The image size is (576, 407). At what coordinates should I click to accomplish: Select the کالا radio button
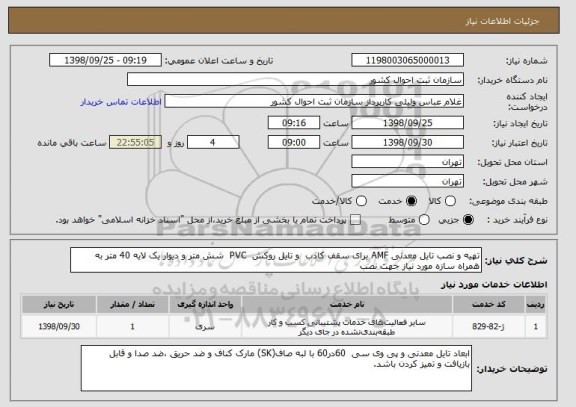450,201
